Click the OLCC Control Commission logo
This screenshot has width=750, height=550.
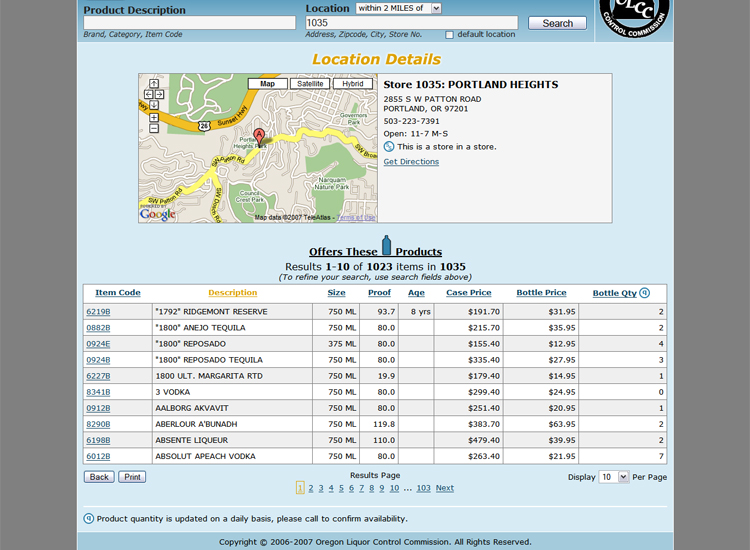634,17
